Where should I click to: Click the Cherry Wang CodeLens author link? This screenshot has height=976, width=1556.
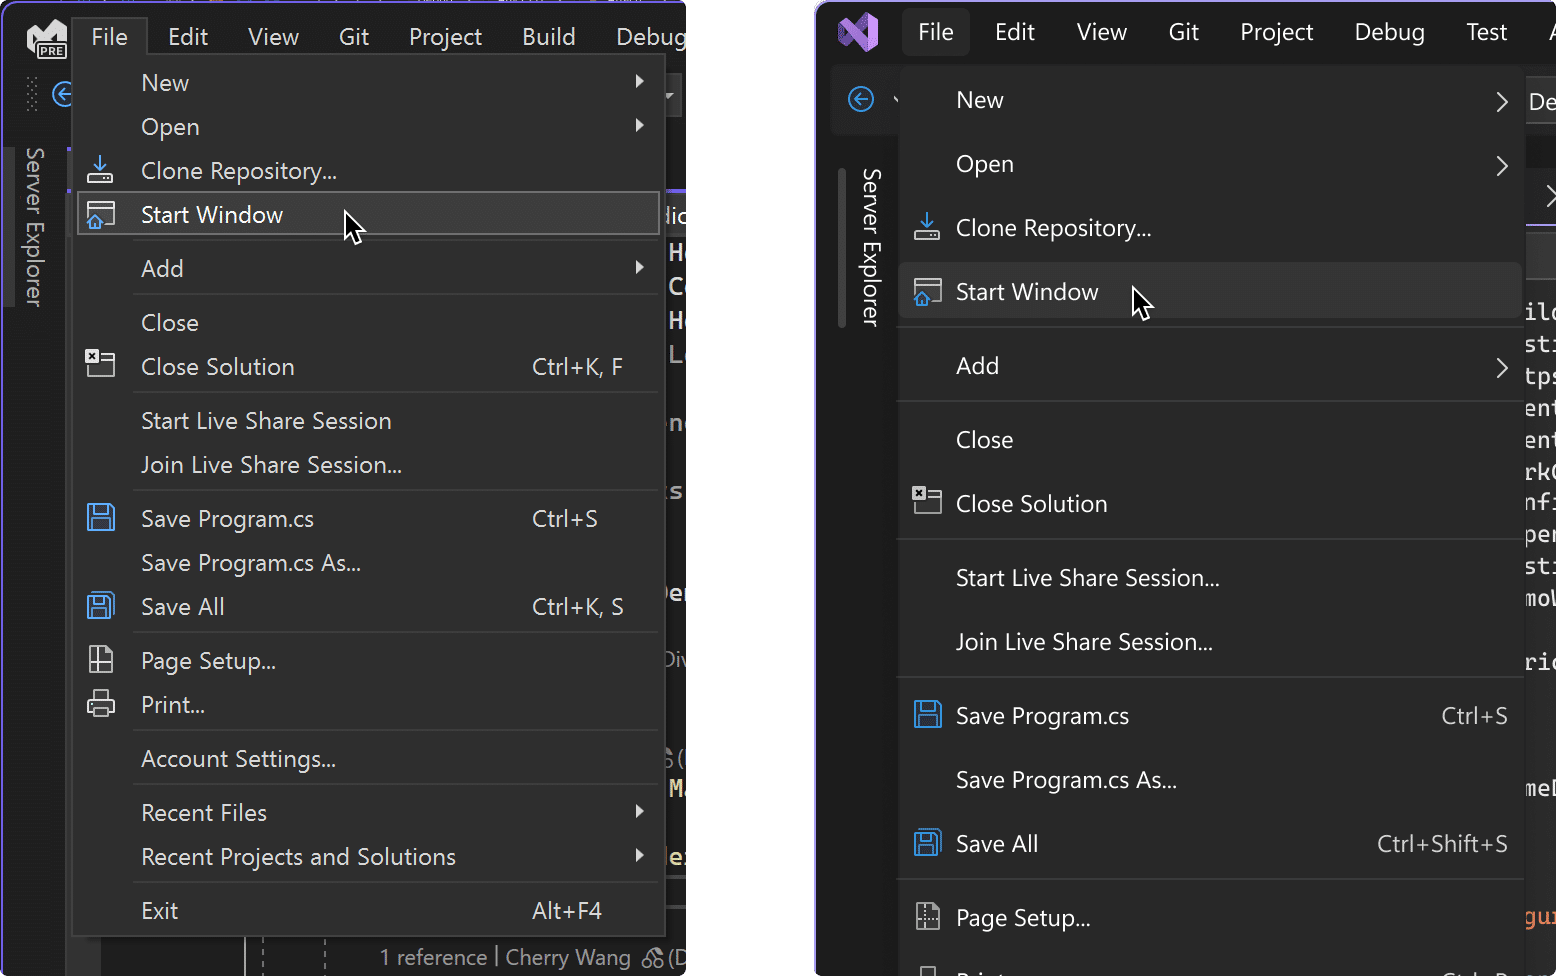(x=568, y=957)
